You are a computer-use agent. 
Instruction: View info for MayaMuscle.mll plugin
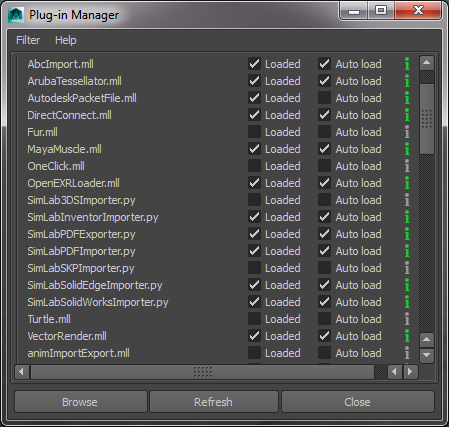tap(407, 149)
